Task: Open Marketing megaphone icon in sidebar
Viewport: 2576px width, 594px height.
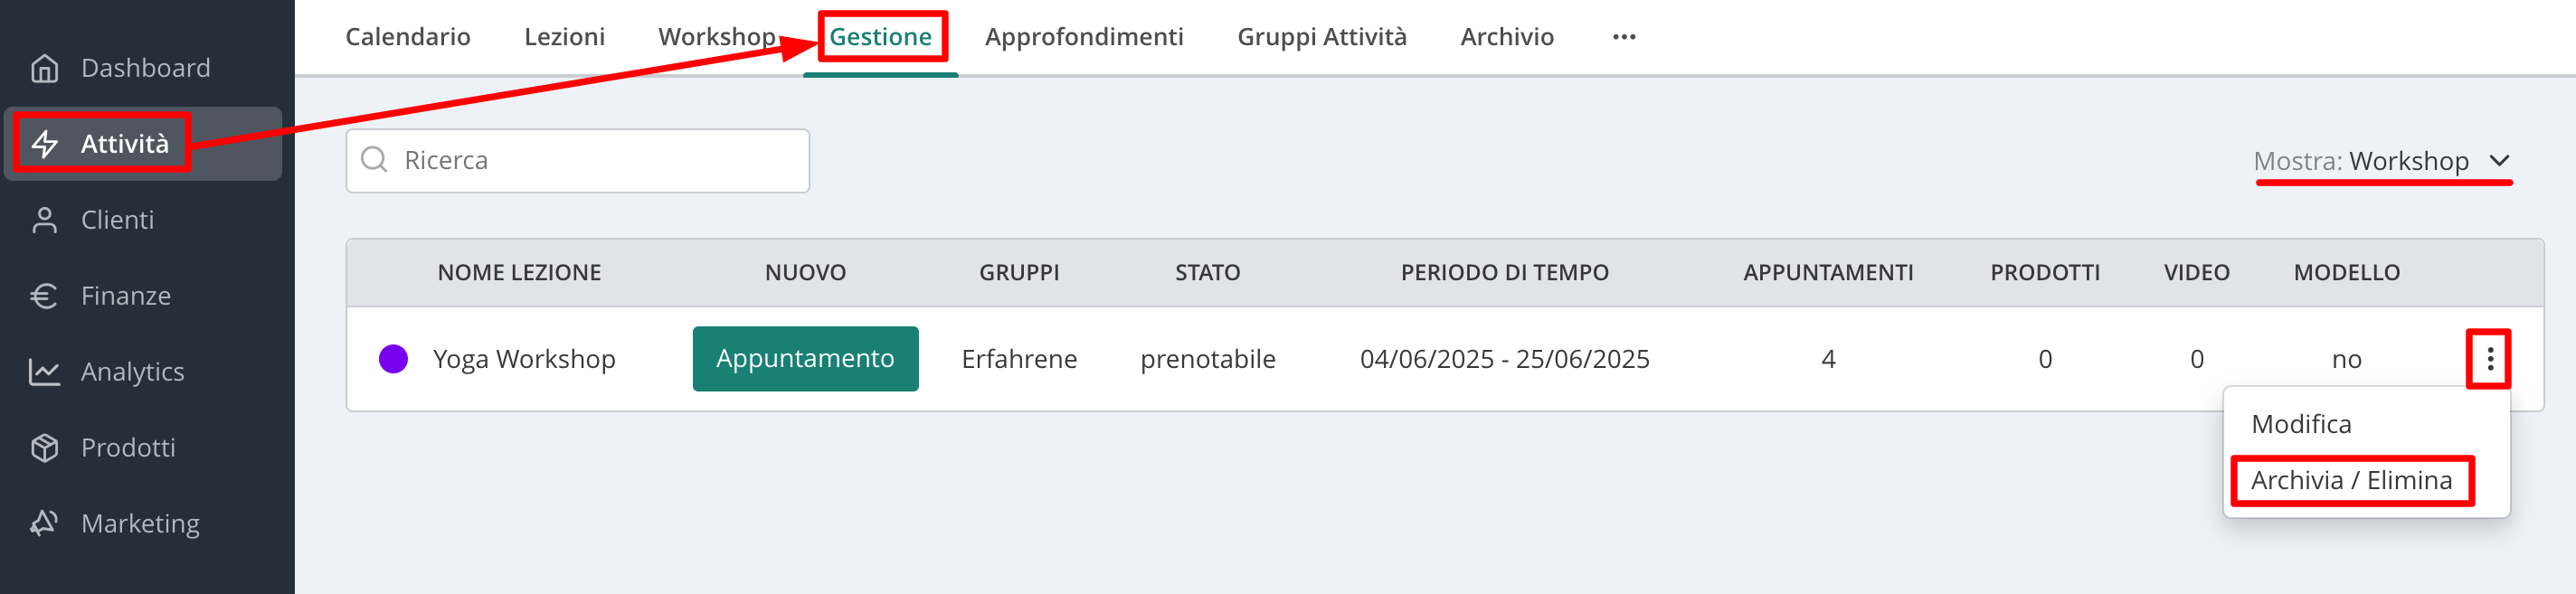Action: 44,523
